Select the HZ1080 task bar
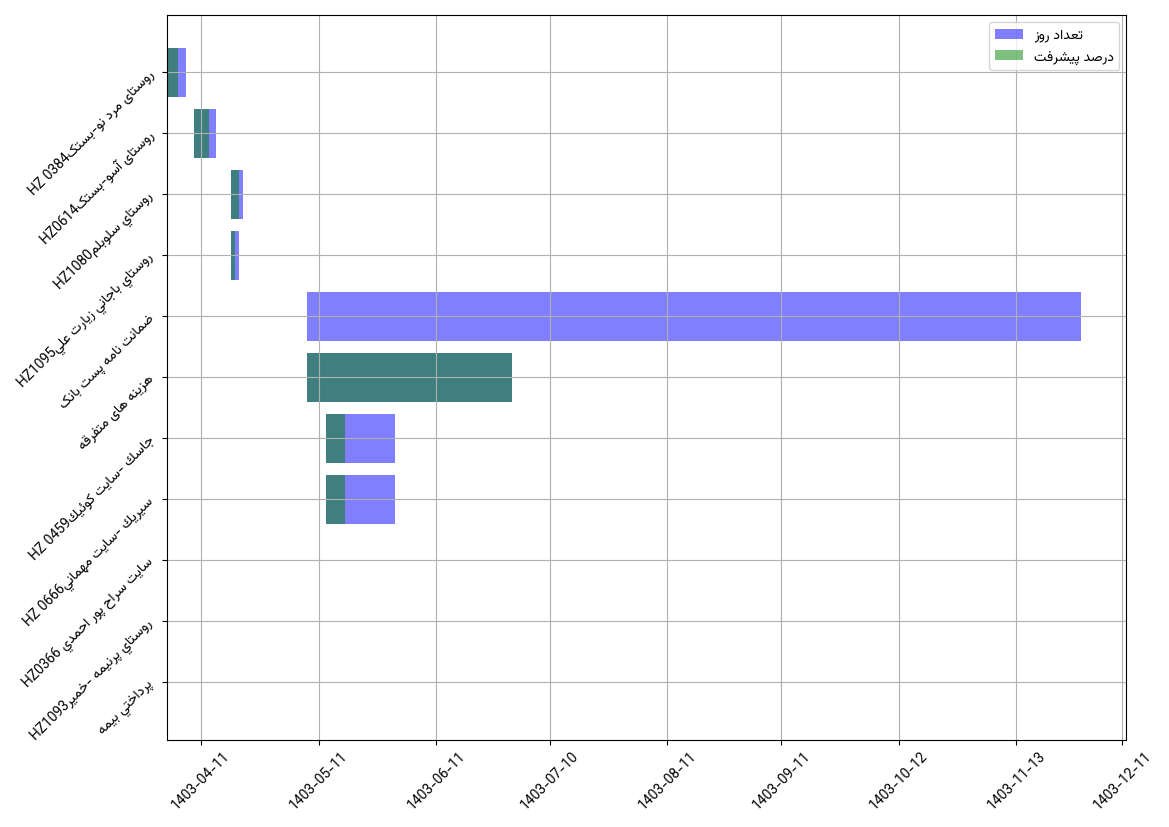This screenshot has height=827, width=1169. pyautogui.click(x=236, y=194)
